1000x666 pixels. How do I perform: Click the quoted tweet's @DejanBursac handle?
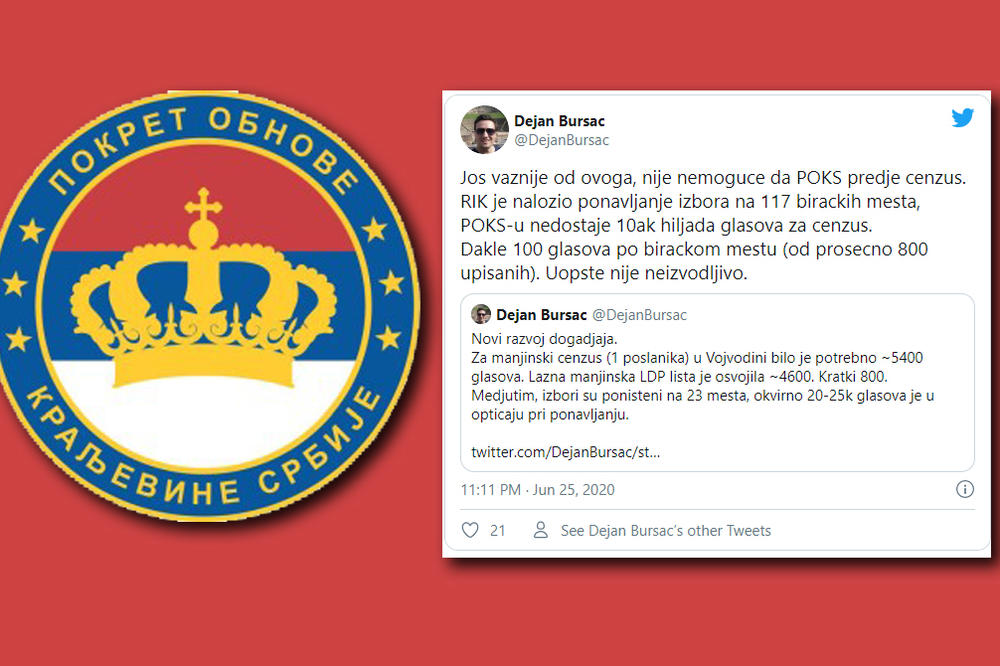pyautogui.click(x=642, y=314)
